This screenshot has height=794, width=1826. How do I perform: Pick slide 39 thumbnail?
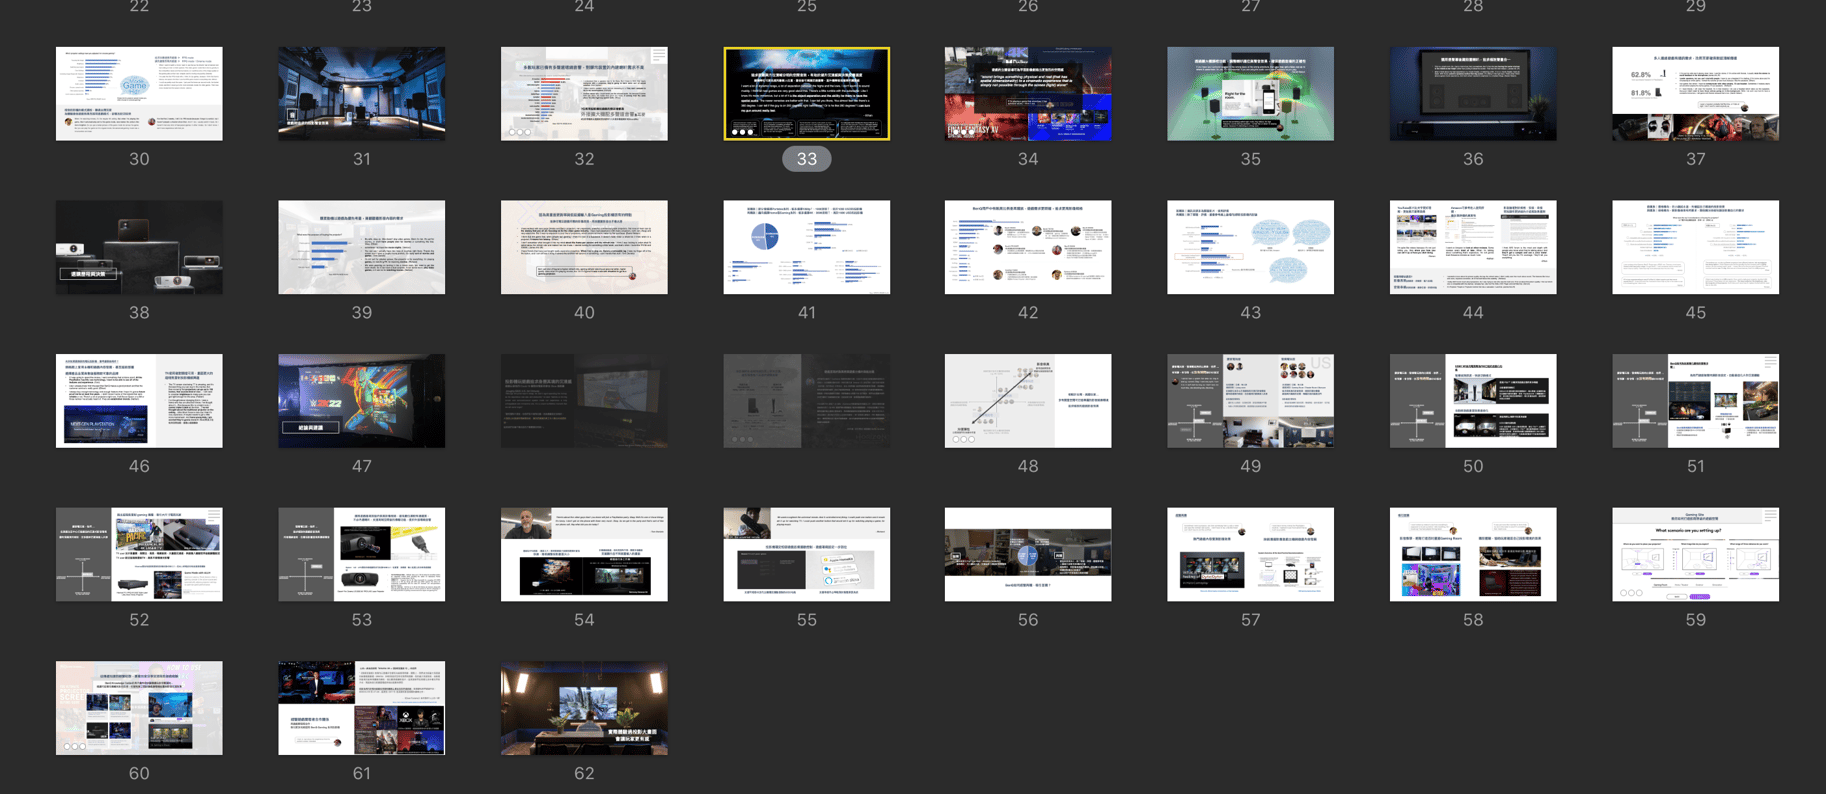[362, 247]
